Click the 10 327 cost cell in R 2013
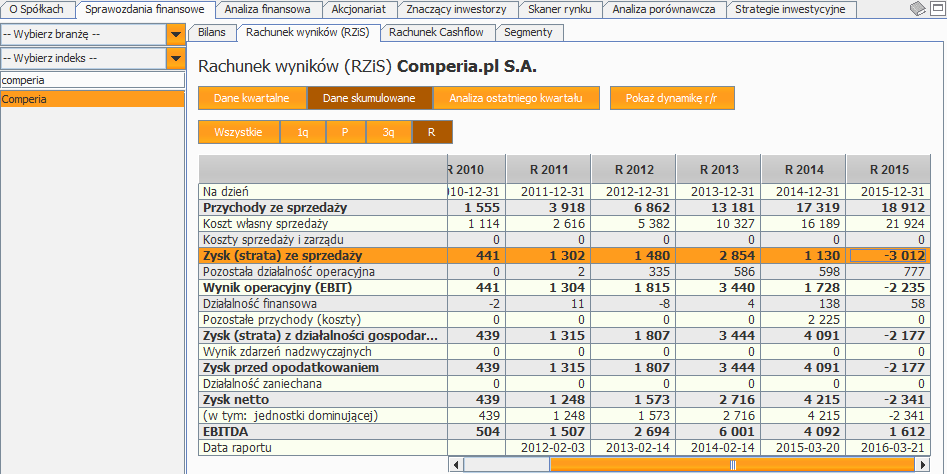Screen dimensions: 947x474 click(x=718, y=224)
